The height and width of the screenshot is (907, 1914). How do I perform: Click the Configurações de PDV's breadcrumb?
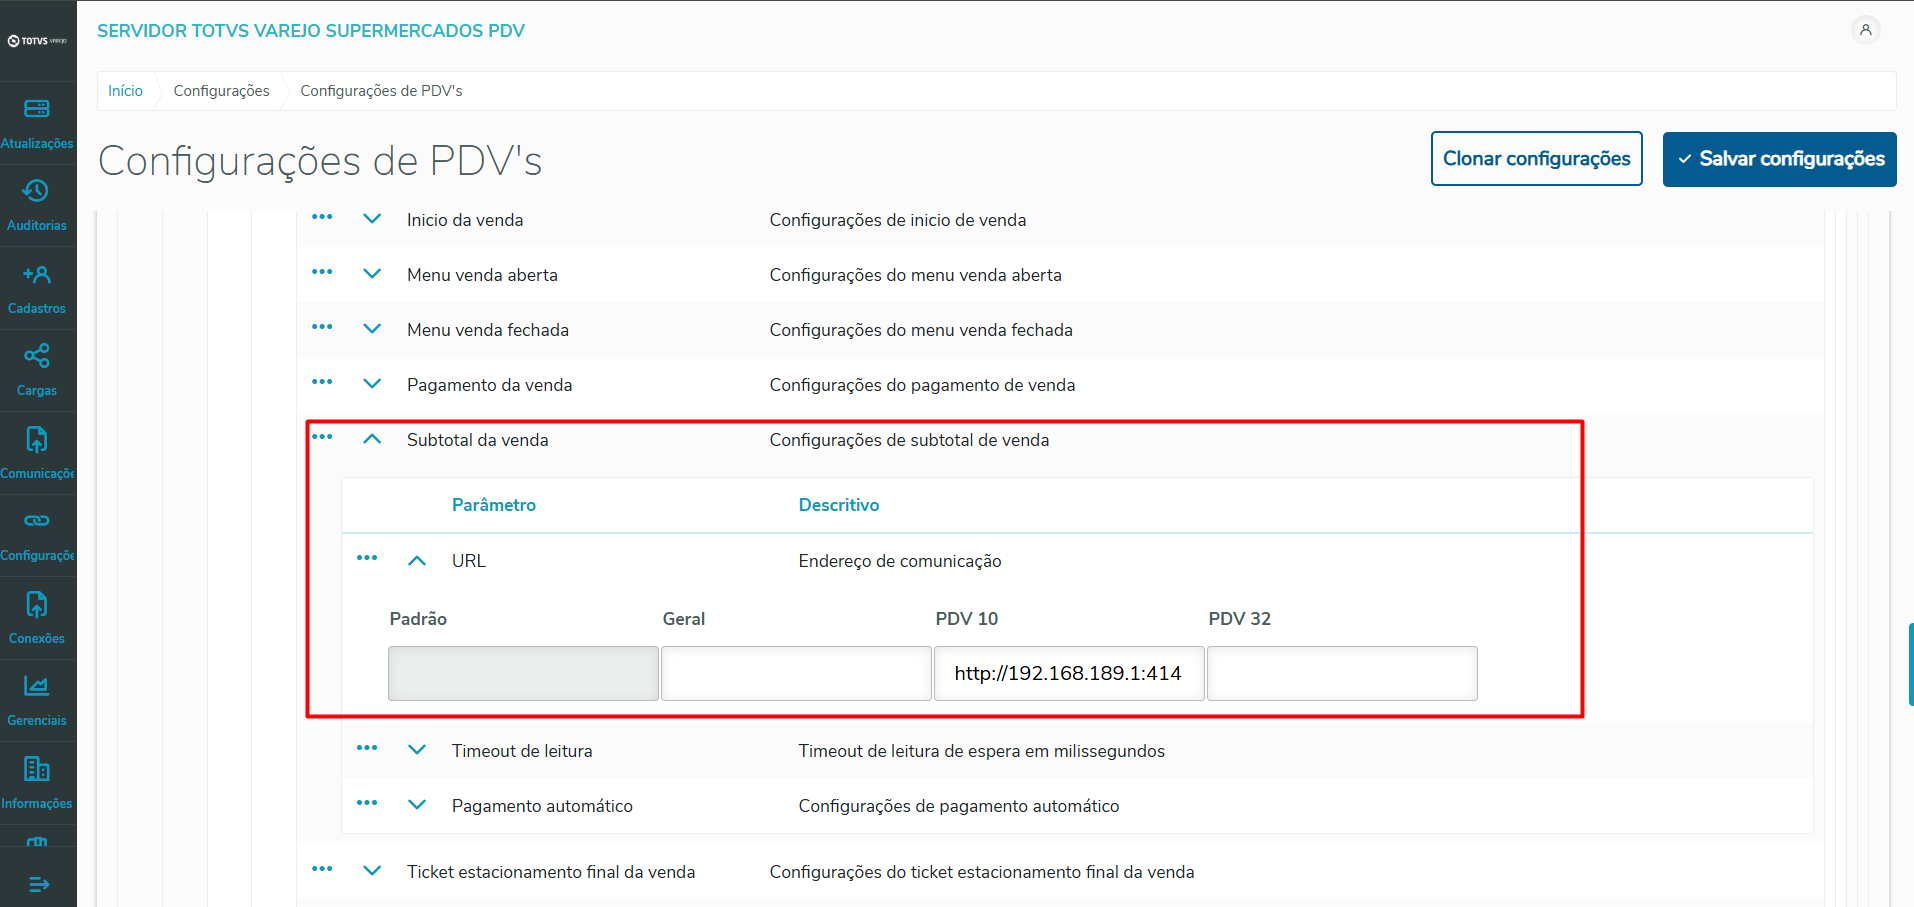(381, 91)
